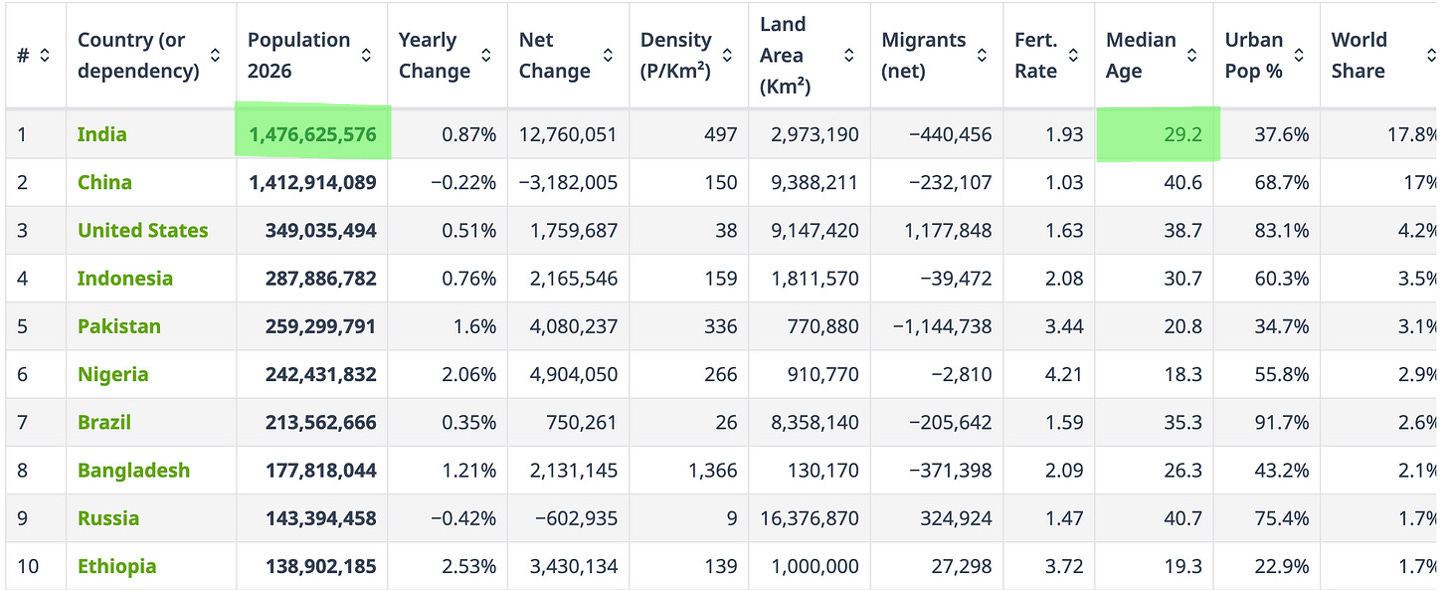The width and height of the screenshot is (1446, 590).
Task: Sort by World Share sort arrows
Action: pos(1432,56)
